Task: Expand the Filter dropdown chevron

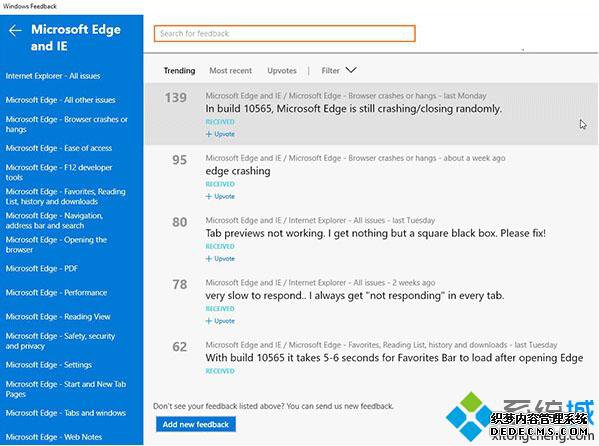Action: pos(351,70)
